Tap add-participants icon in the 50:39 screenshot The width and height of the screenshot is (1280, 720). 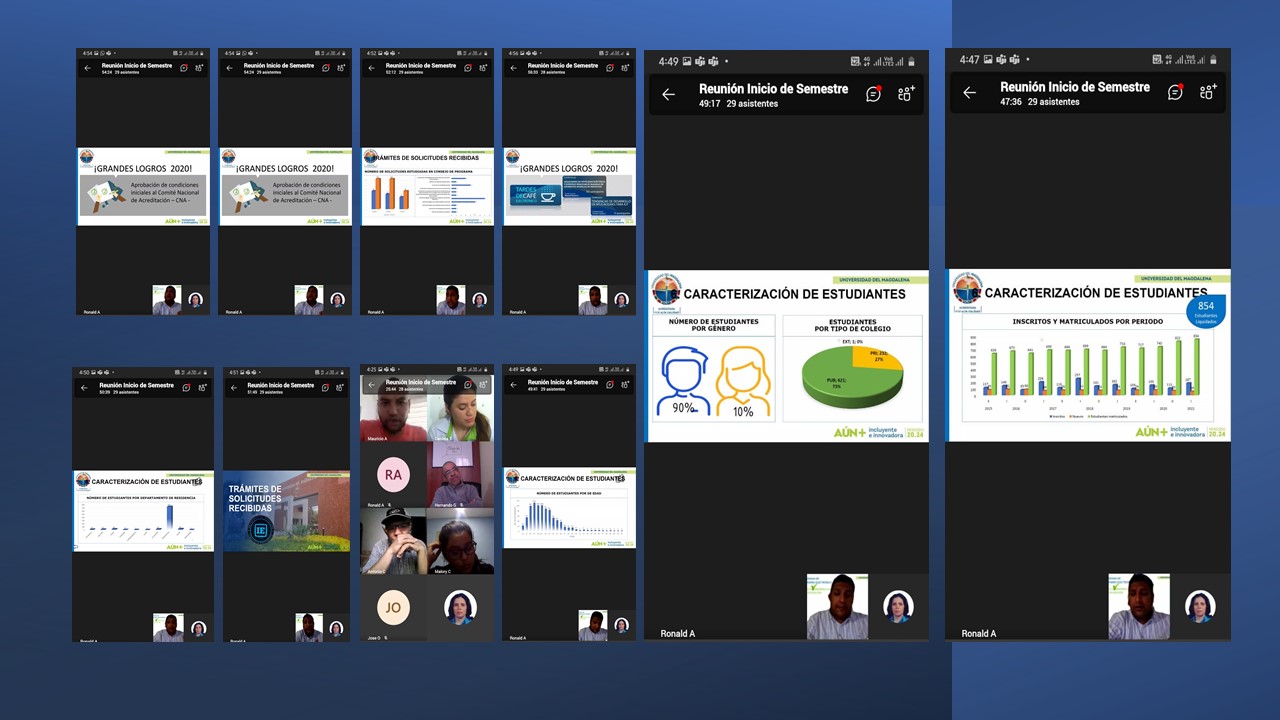pos(201,388)
